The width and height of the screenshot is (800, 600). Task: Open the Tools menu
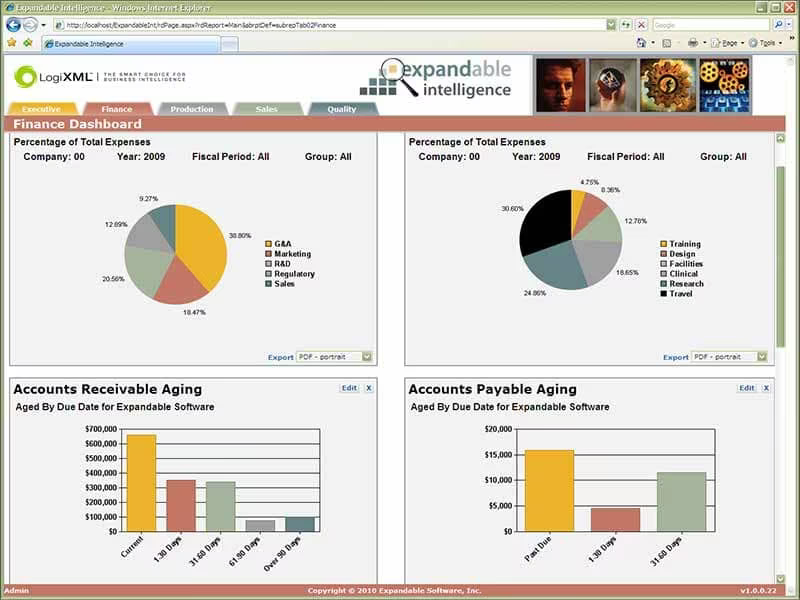coord(765,43)
